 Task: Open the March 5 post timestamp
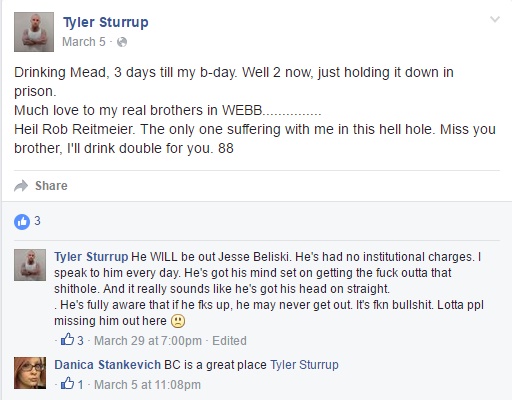coord(84,42)
